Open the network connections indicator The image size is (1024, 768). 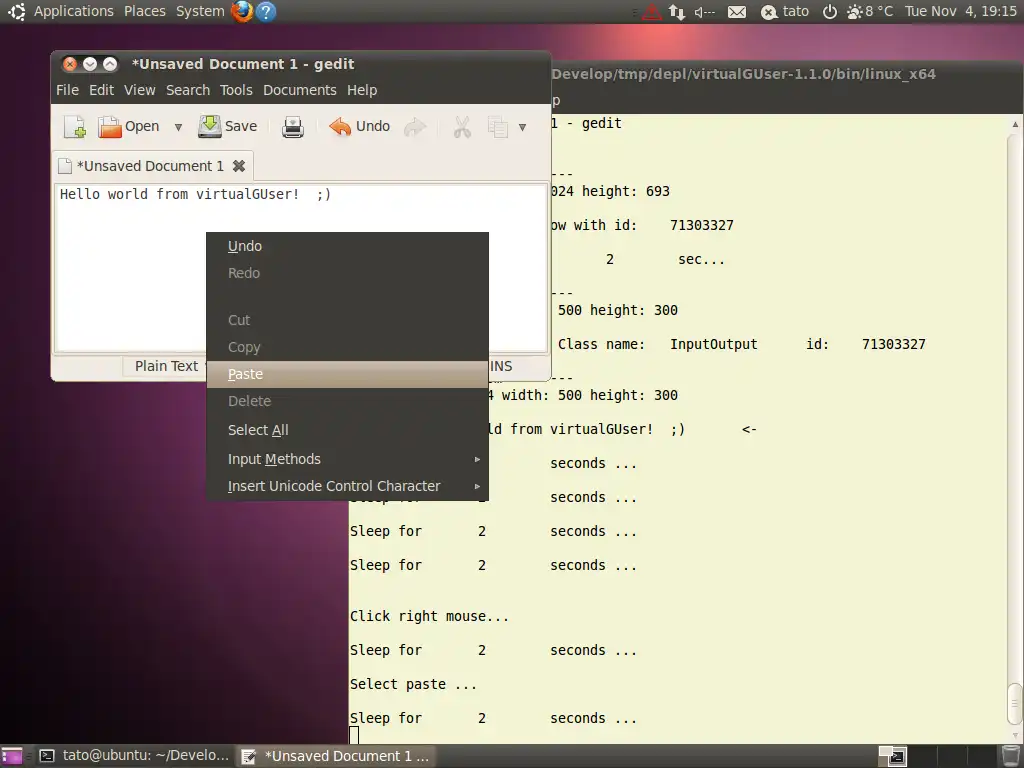click(677, 12)
